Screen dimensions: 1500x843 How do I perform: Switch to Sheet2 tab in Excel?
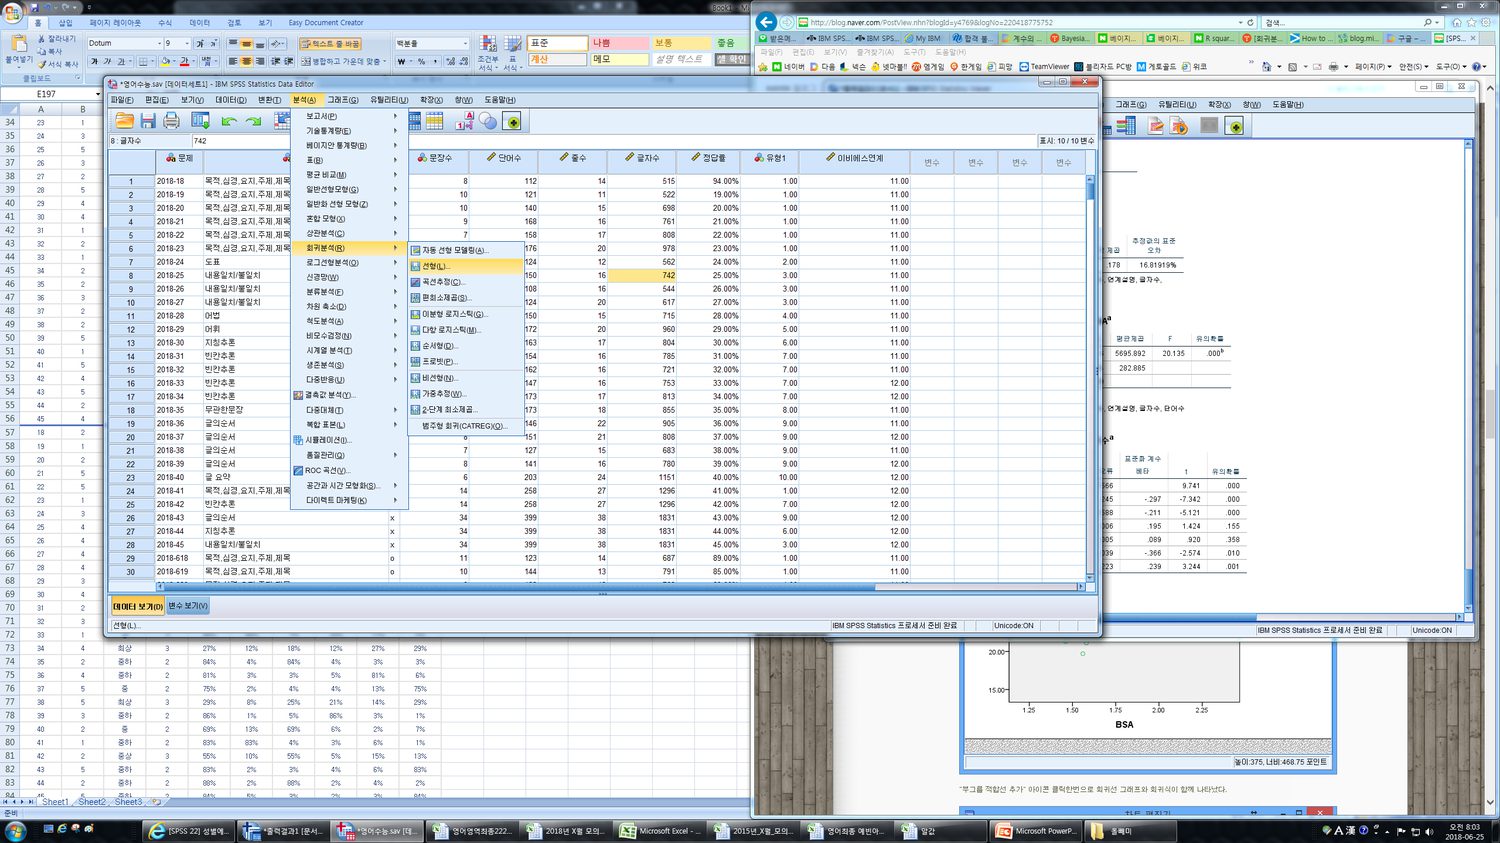click(92, 802)
